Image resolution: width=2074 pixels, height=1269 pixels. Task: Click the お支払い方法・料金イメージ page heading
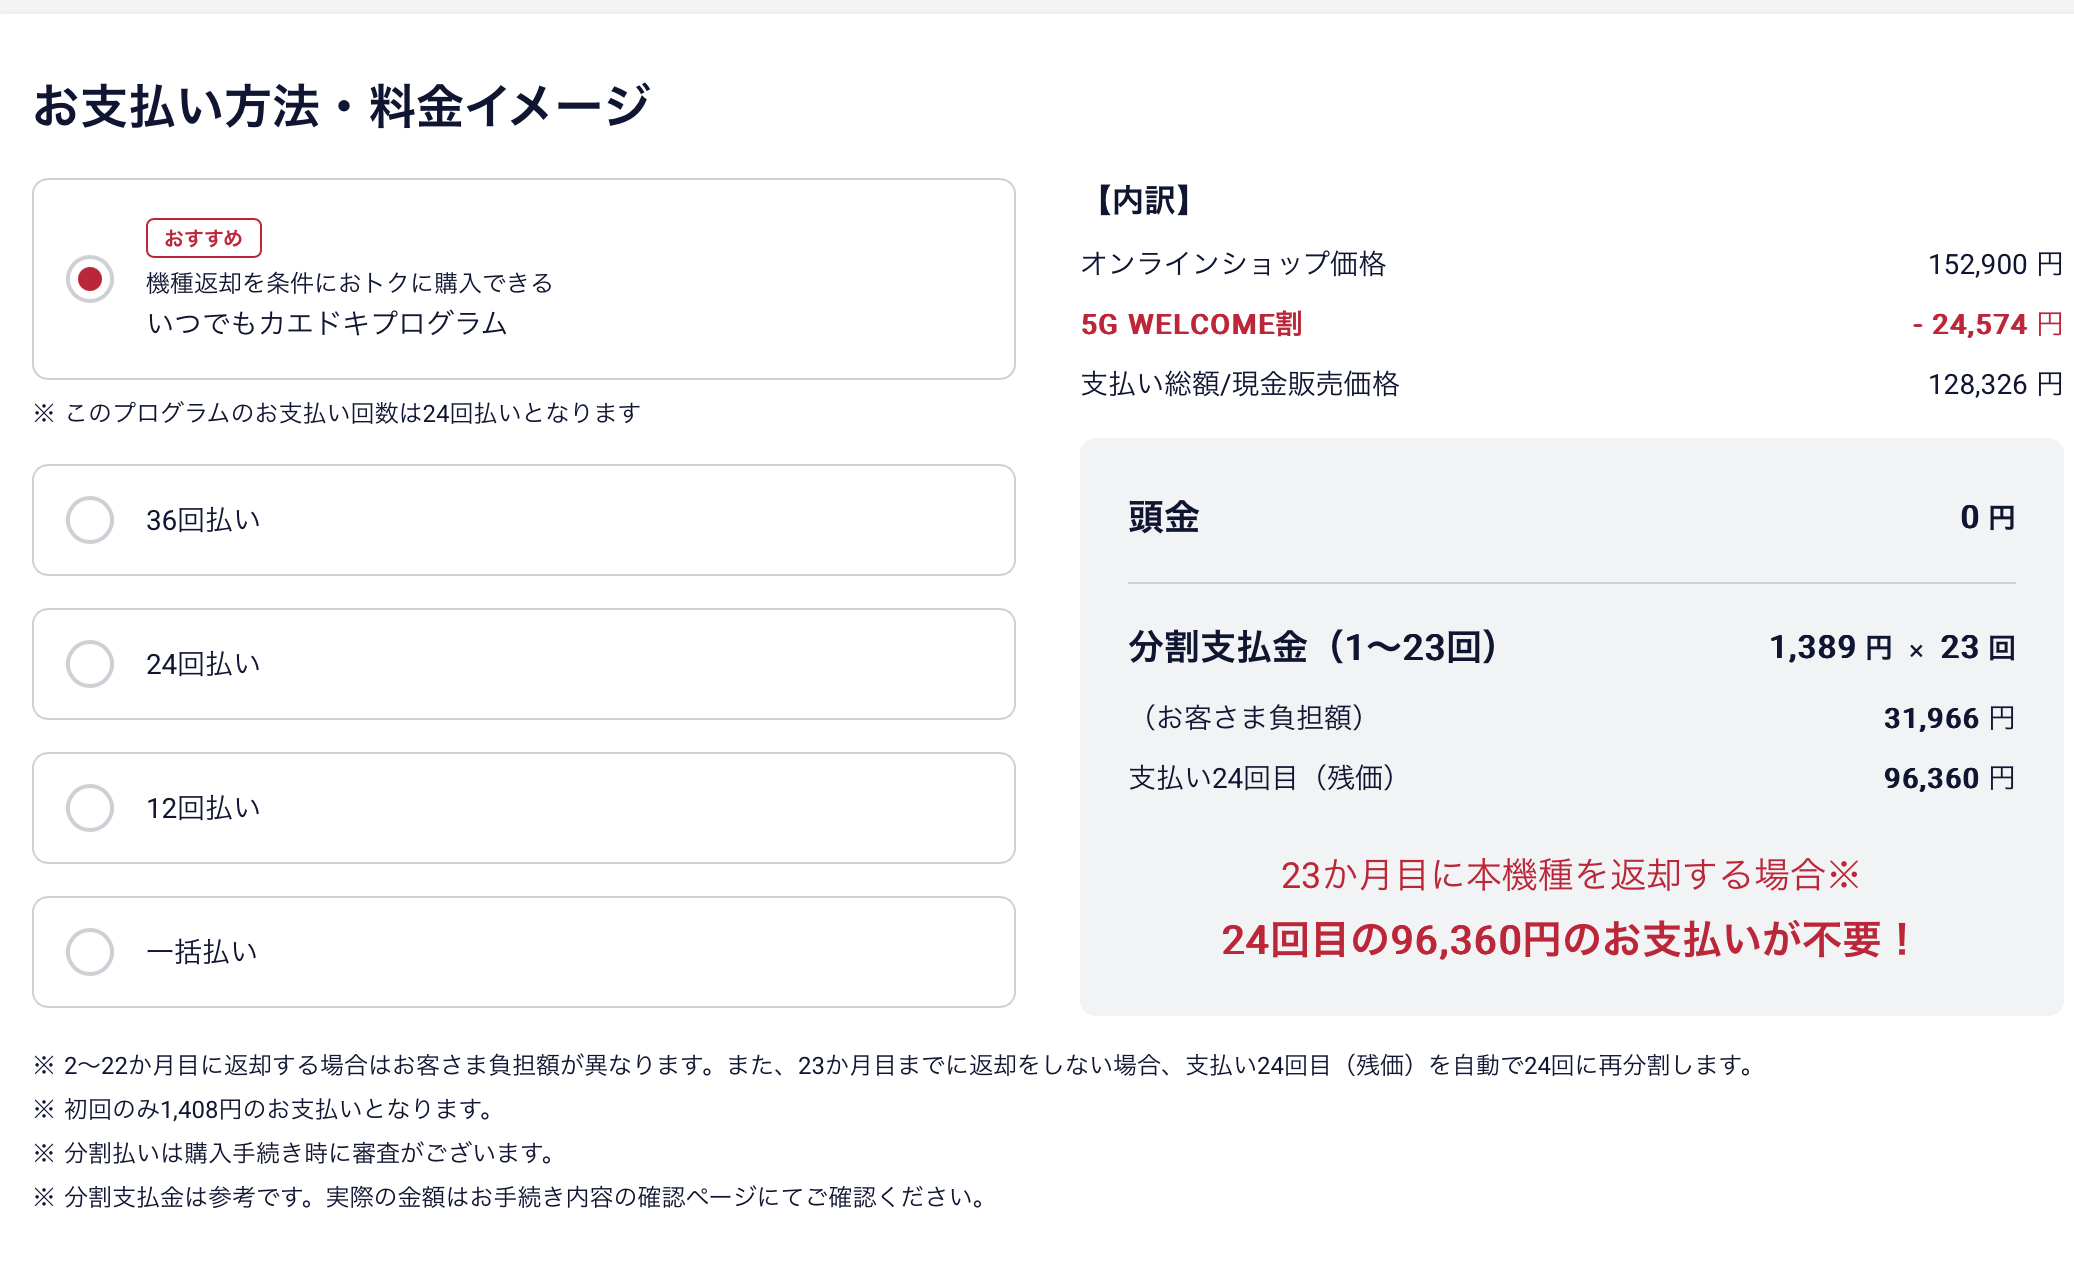[x=342, y=106]
